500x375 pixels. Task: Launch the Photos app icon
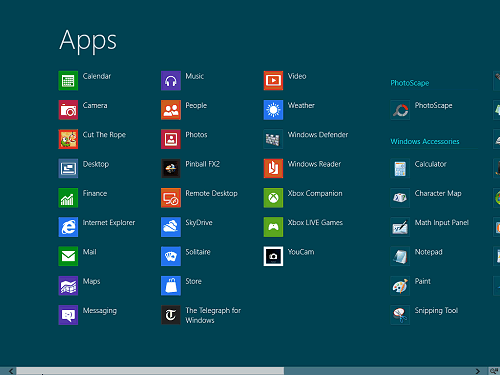pos(171,139)
